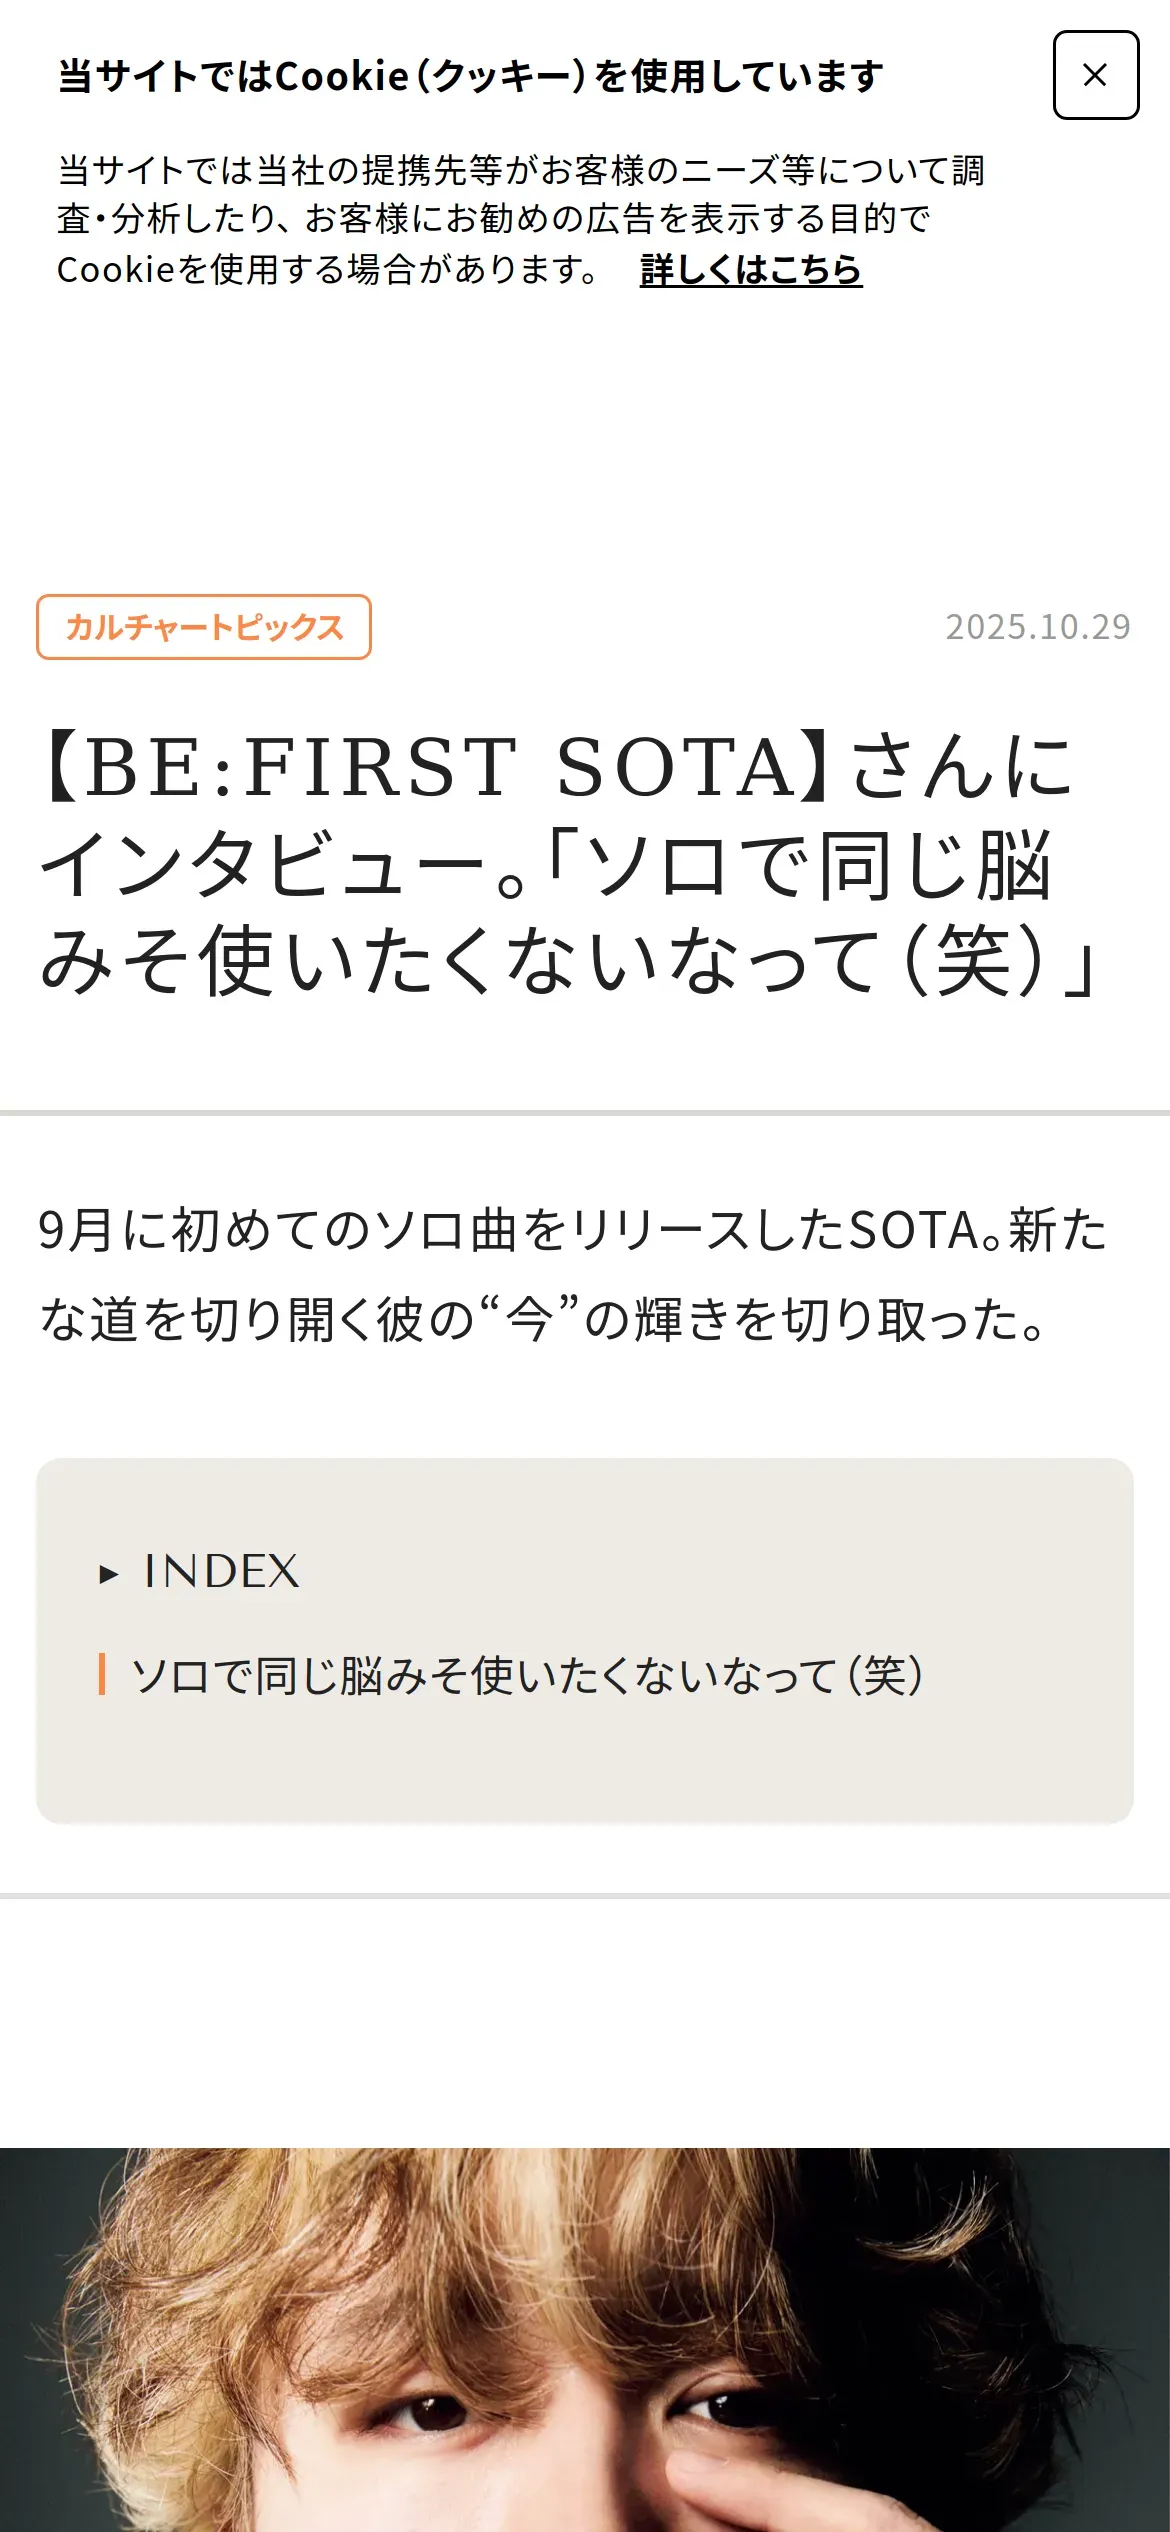The image size is (1170, 2532).
Task: Click the カルチャートピックス category tag
Action: pos(204,627)
